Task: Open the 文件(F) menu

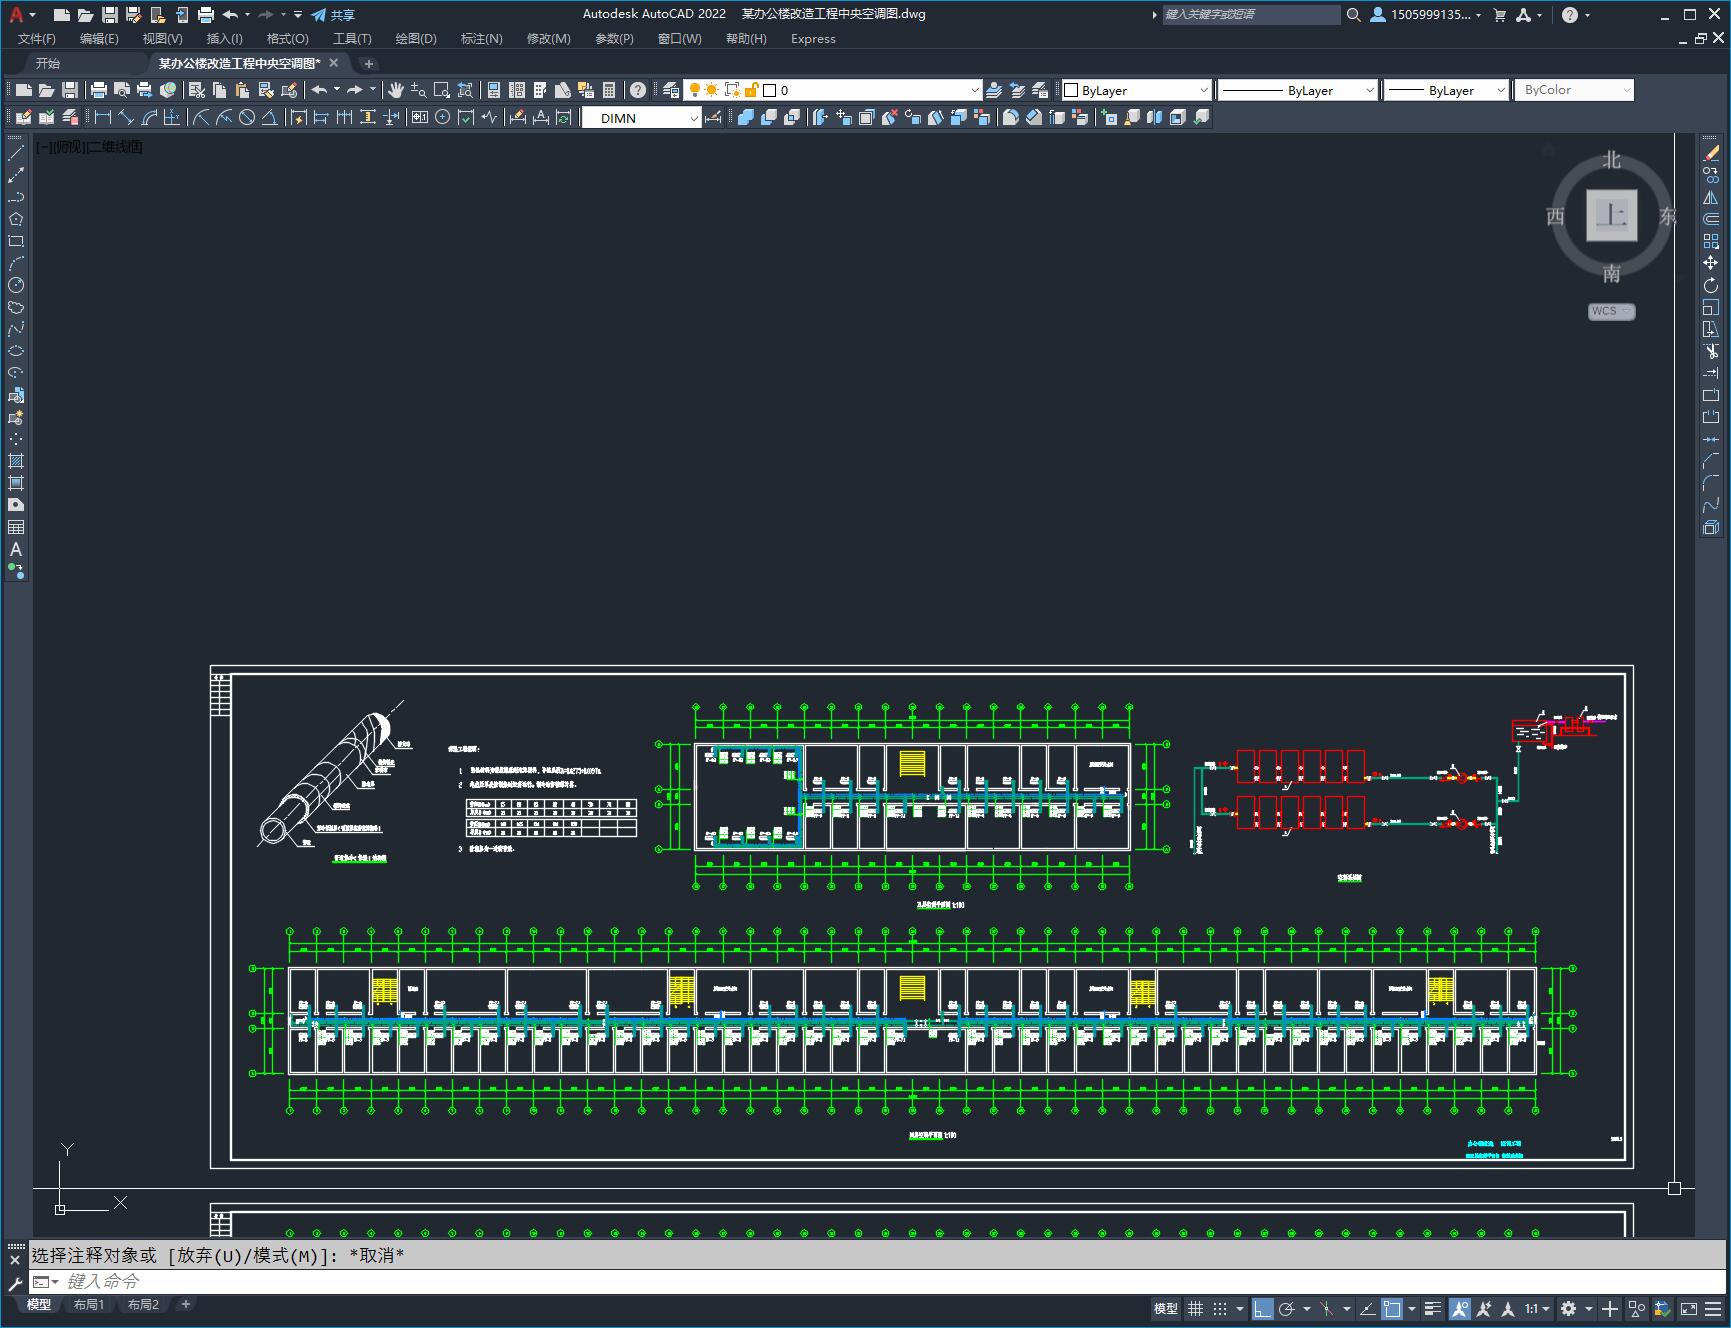Action: coord(37,38)
